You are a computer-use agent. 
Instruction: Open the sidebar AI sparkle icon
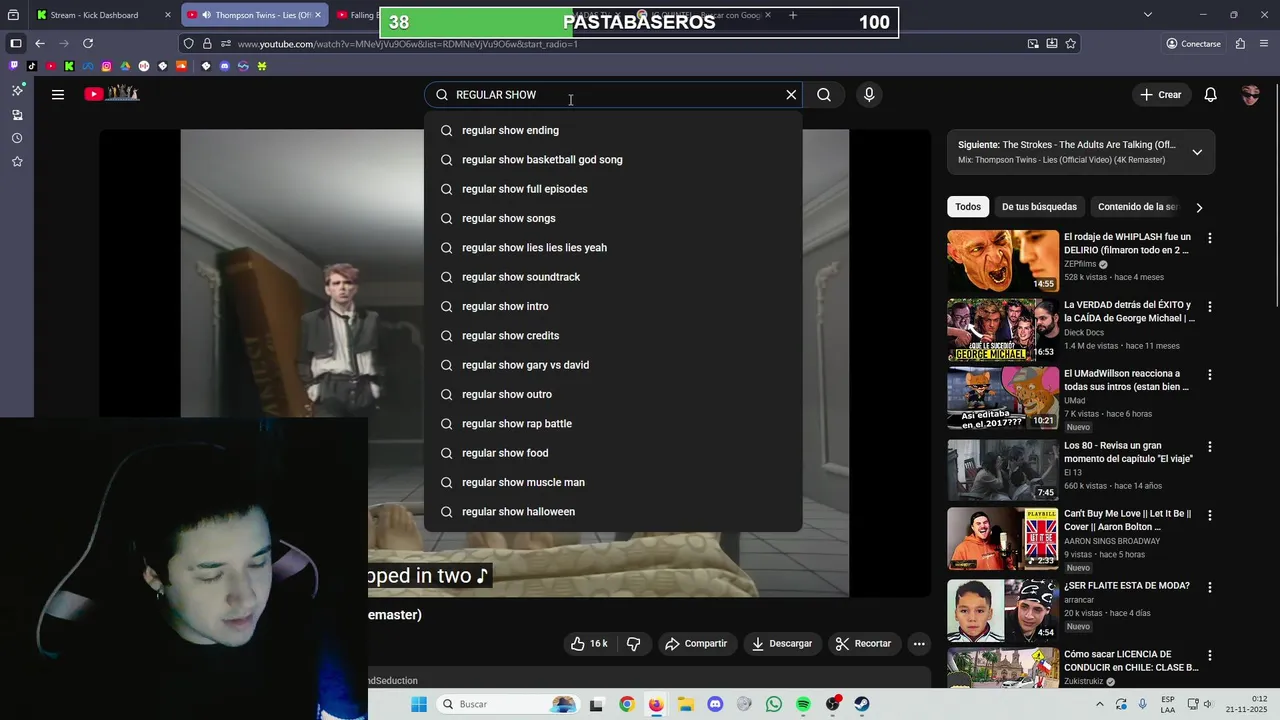tap(17, 90)
